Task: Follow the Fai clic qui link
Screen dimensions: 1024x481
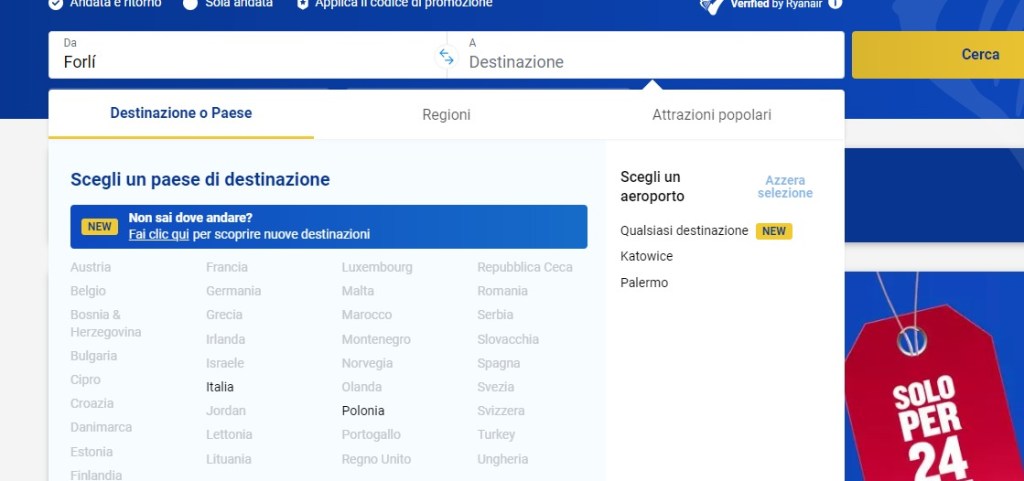Action: [159, 234]
